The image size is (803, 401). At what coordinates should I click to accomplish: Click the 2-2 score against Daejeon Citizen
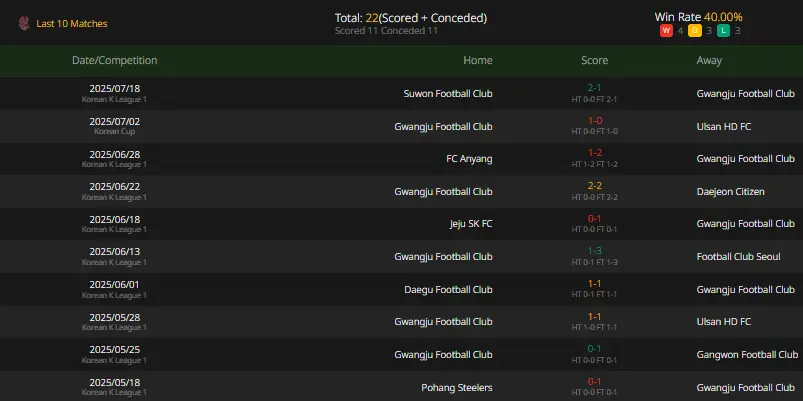595,186
